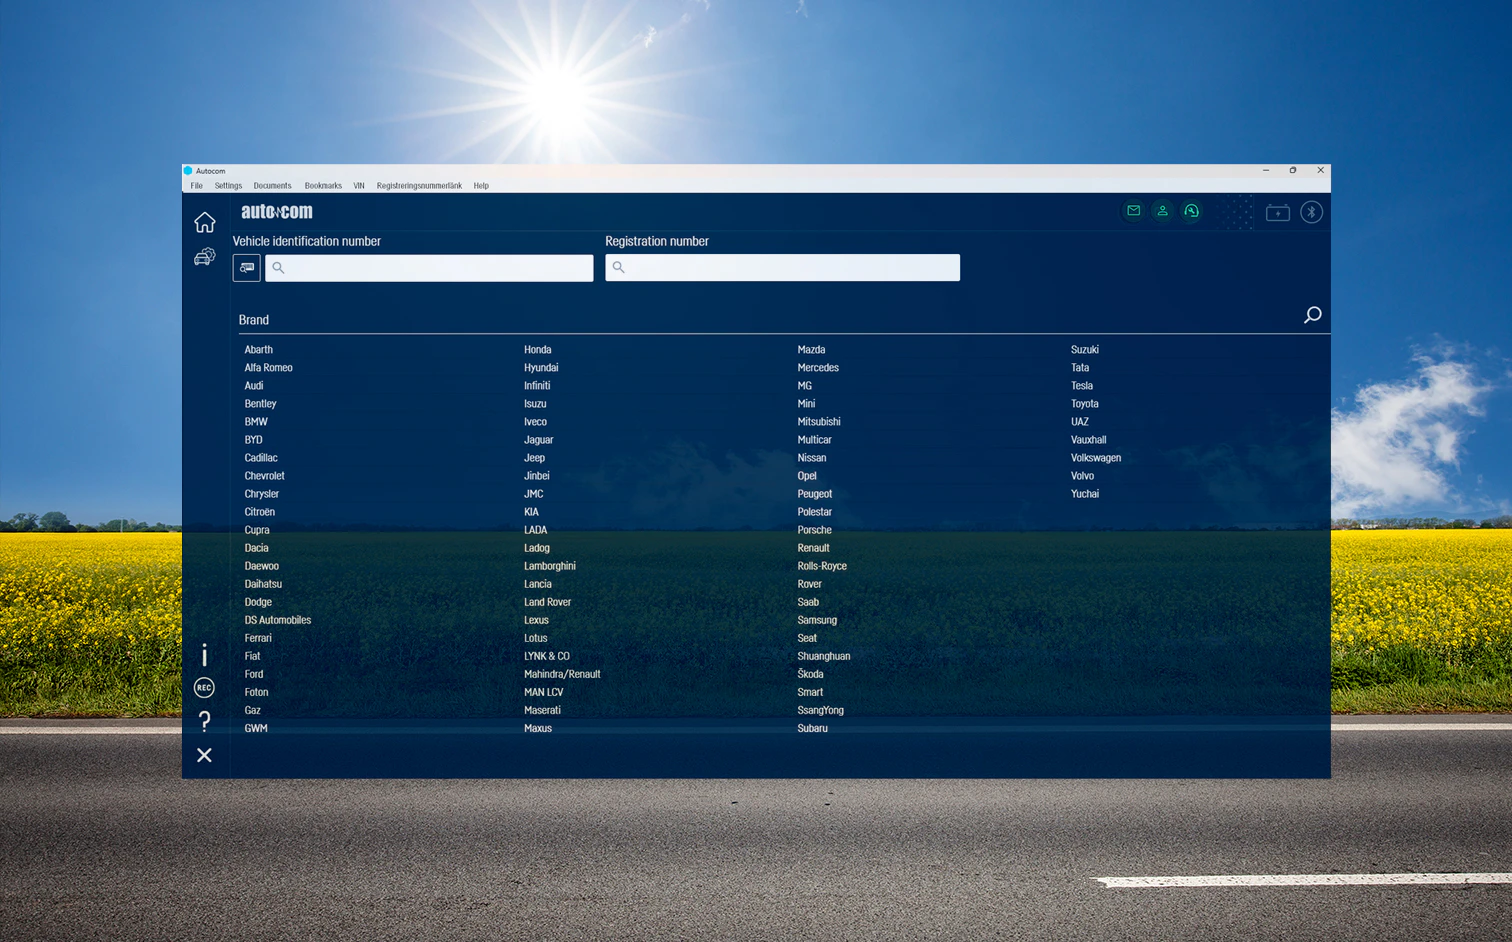Viewport: 1512px width, 942px height.
Task: Open vehicle selection car icon in sidebar
Action: [x=205, y=257]
